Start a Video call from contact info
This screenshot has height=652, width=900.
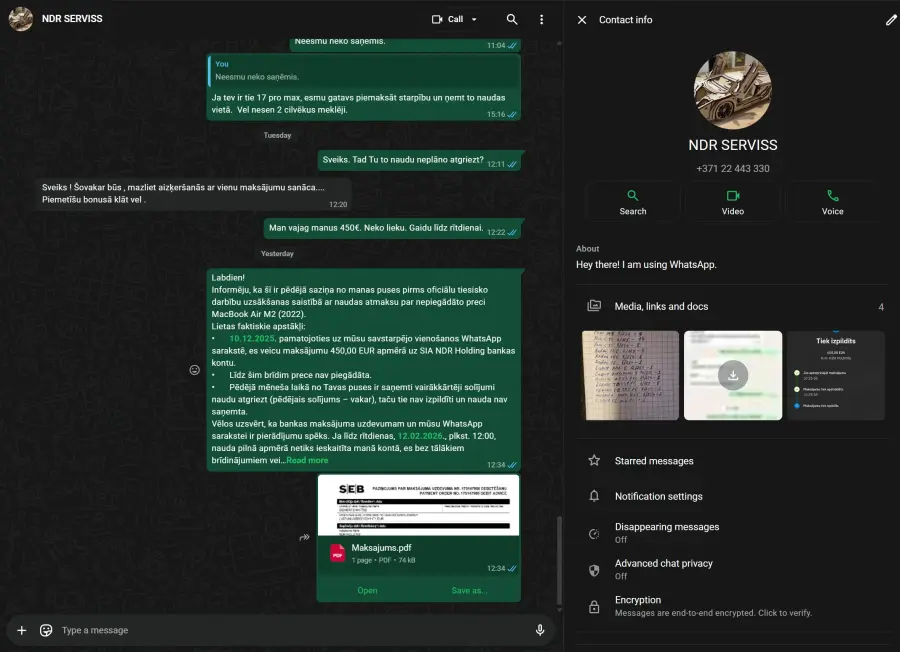tap(732, 201)
